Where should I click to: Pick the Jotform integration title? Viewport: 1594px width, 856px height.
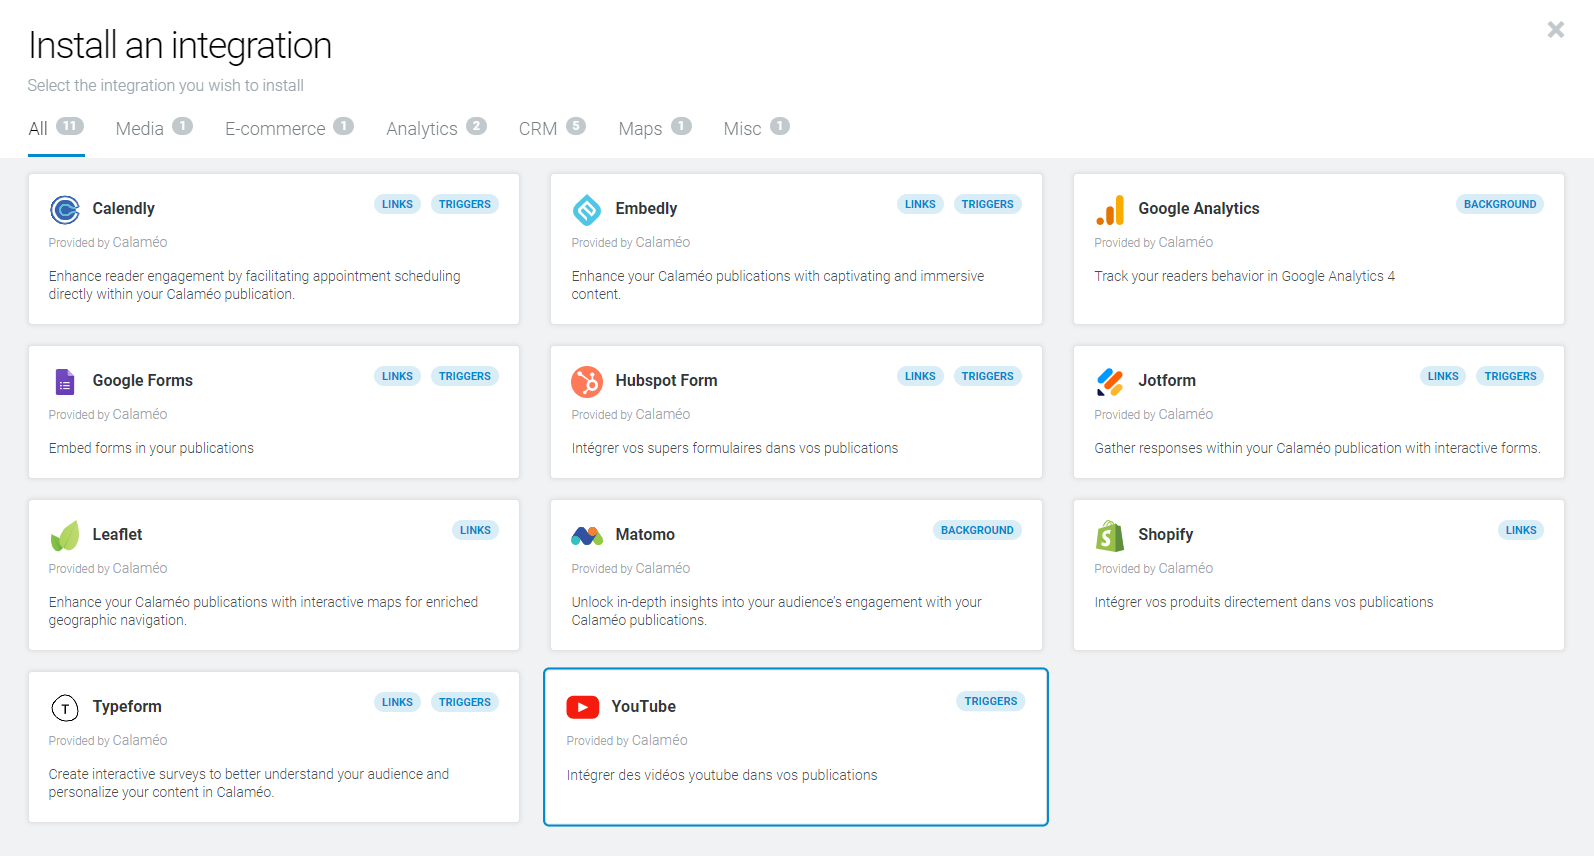[x=1167, y=380]
